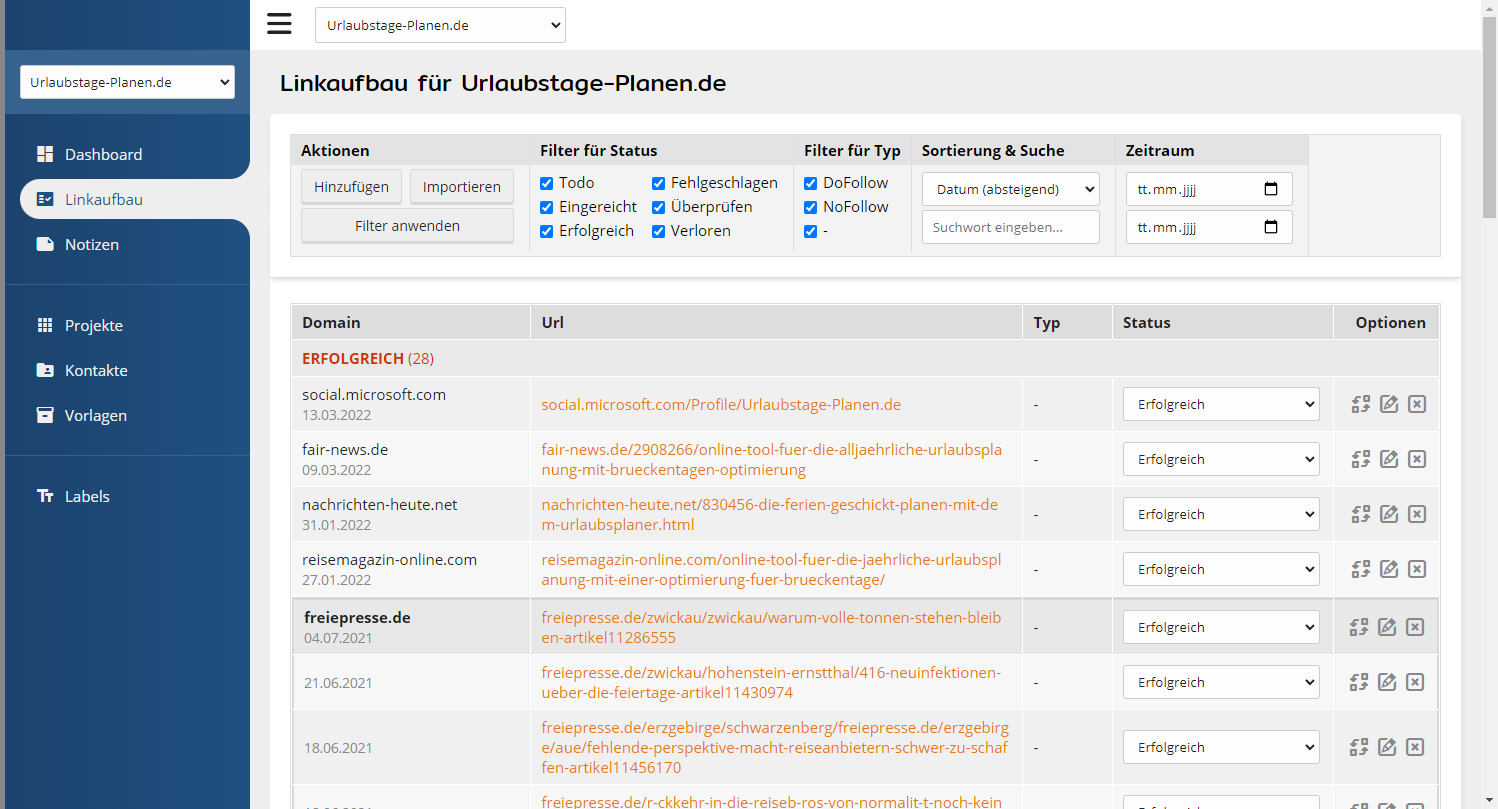Open Kontakte from the sidebar

coord(96,370)
